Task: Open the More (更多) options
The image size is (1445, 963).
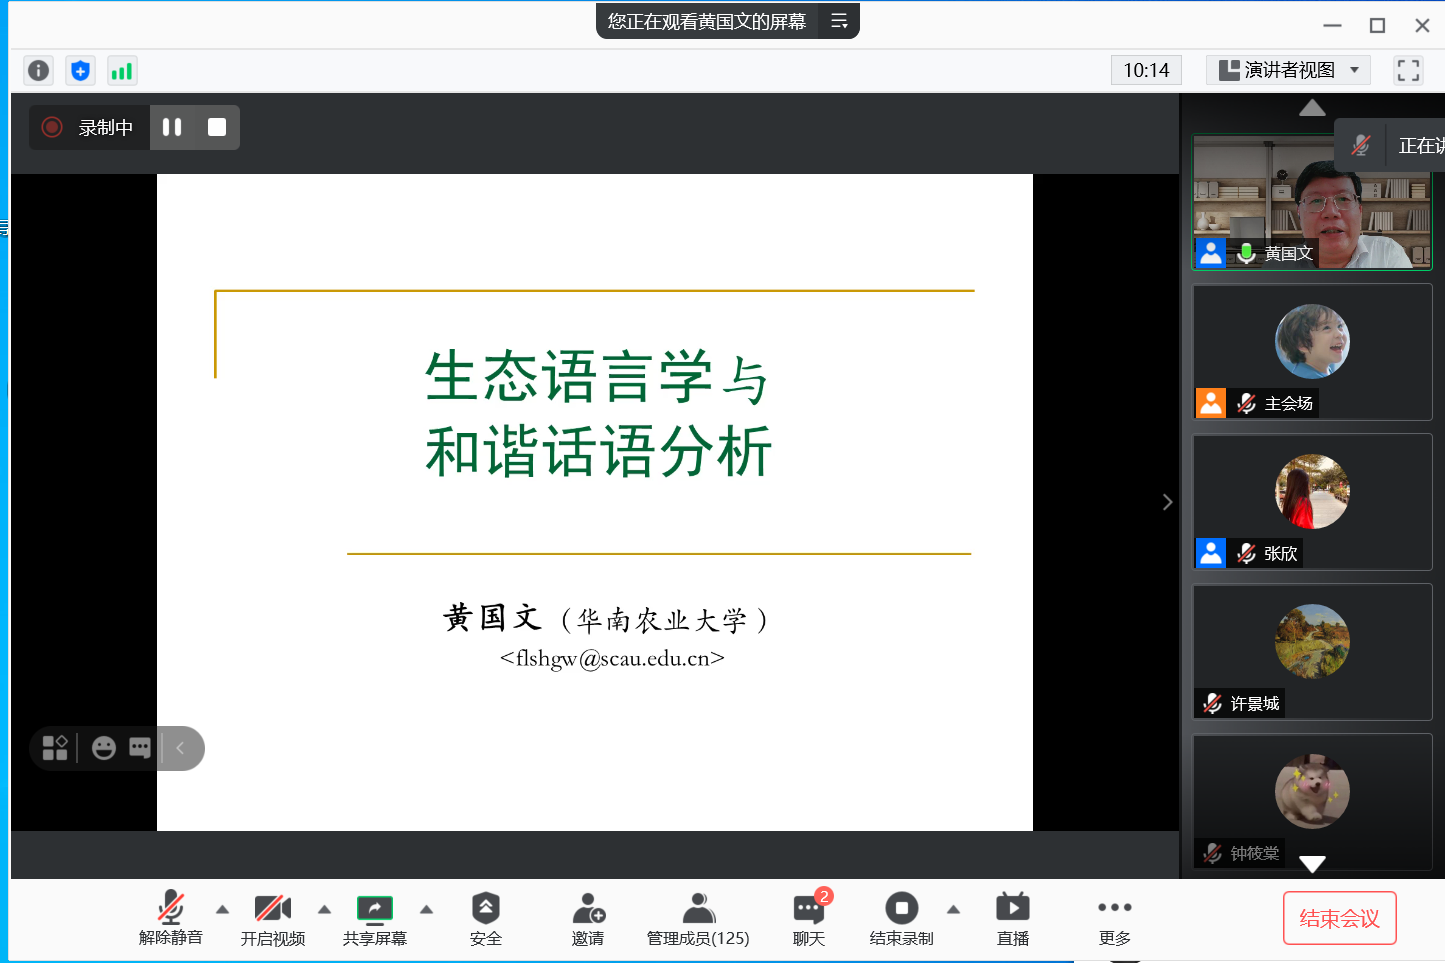Action: click(1114, 918)
